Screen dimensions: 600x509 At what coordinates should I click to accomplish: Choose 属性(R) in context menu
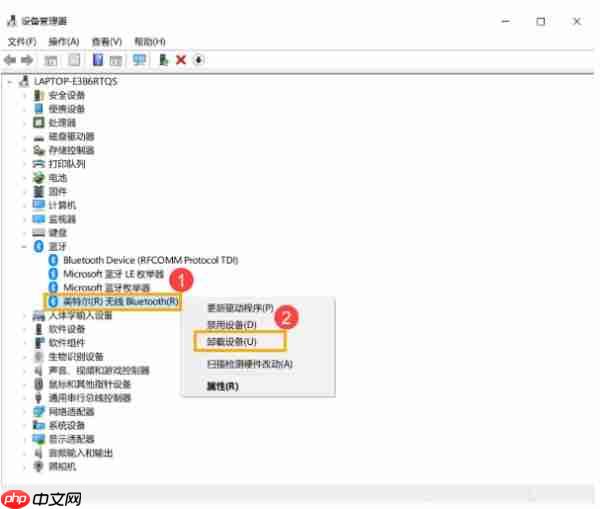click(223, 386)
